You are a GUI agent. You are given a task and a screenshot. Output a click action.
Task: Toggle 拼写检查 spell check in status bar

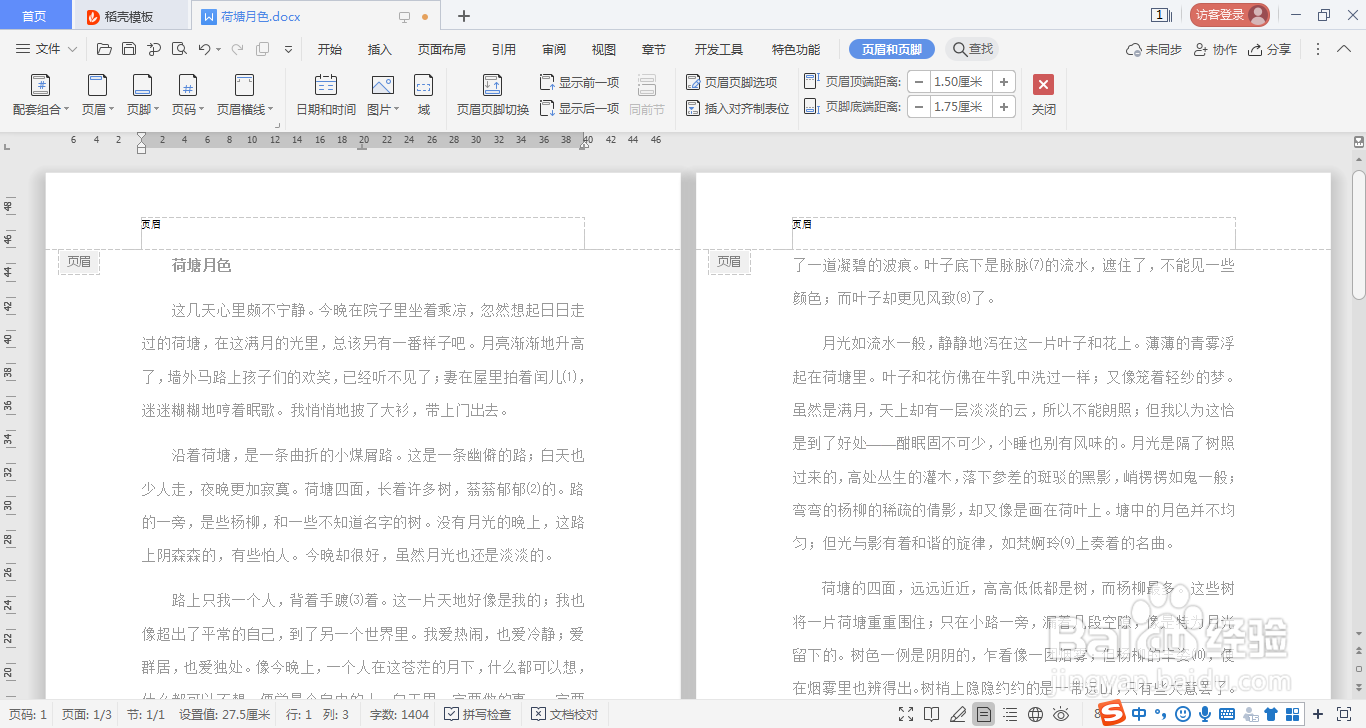[x=479, y=714]
